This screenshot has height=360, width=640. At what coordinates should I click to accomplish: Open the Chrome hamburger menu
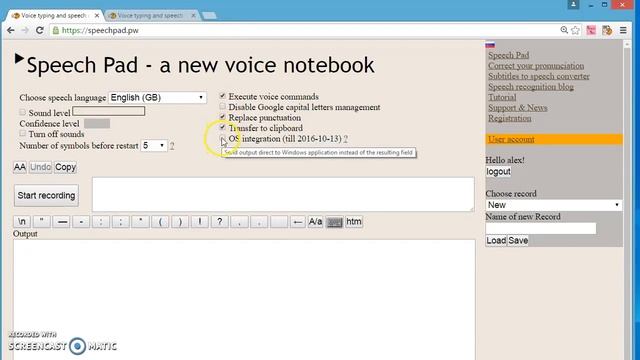[623, 30]
